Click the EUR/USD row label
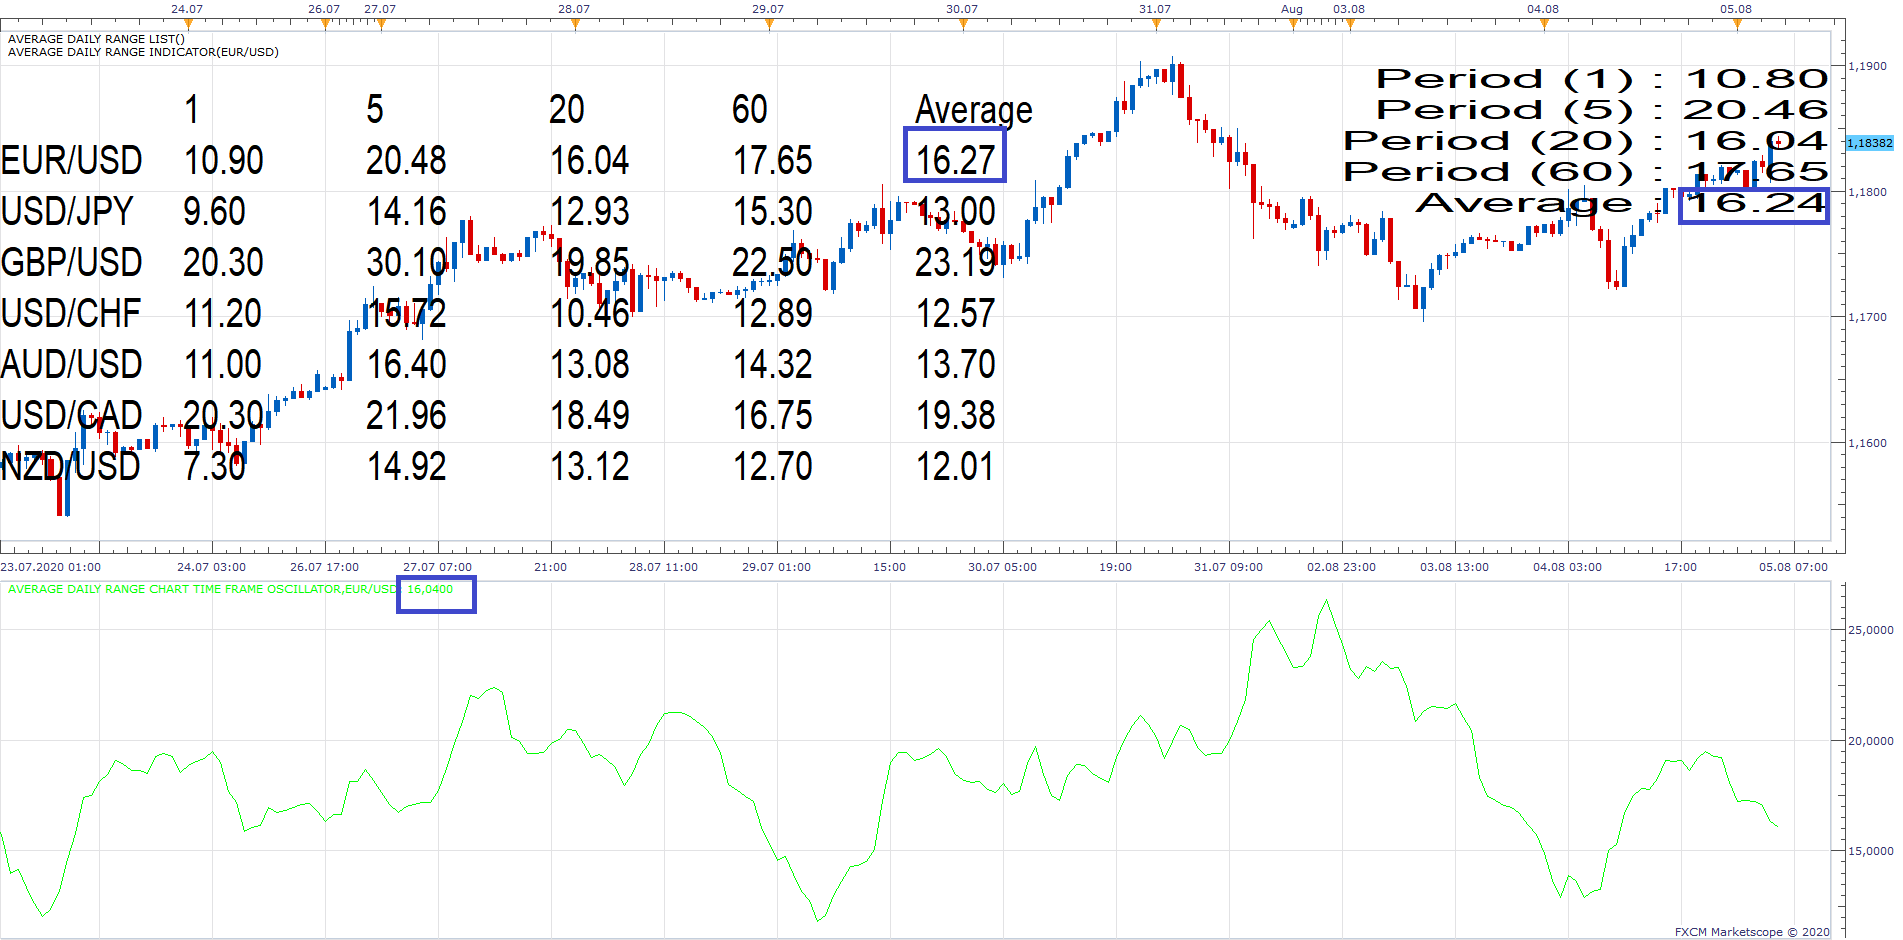The height and width of the screenshot is (940, 1903). click(x=71, y=160)
